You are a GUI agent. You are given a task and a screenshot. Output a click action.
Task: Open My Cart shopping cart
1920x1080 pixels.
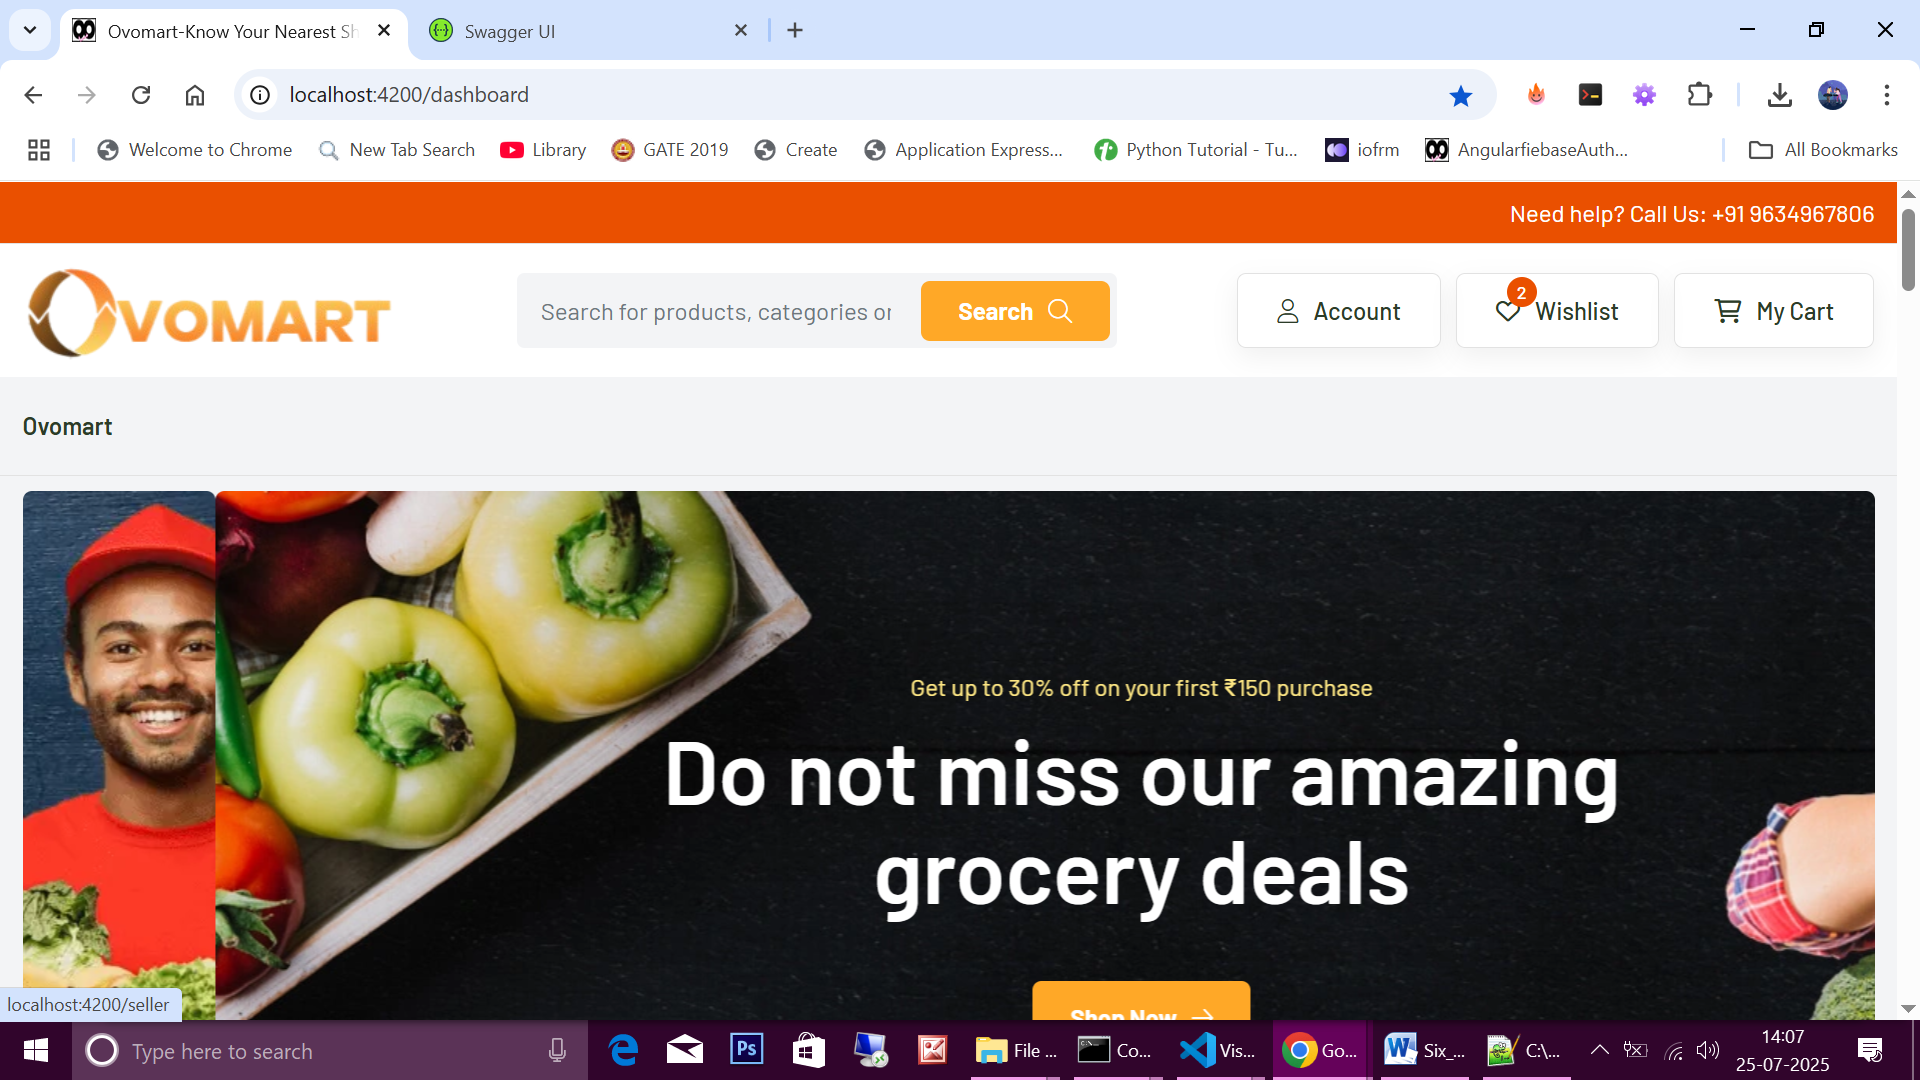1773,311
